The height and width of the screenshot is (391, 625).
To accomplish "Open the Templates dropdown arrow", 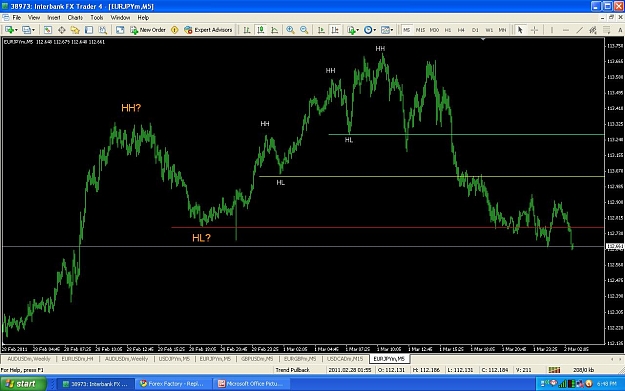I will pyautogui.click(x=392, y=30).
